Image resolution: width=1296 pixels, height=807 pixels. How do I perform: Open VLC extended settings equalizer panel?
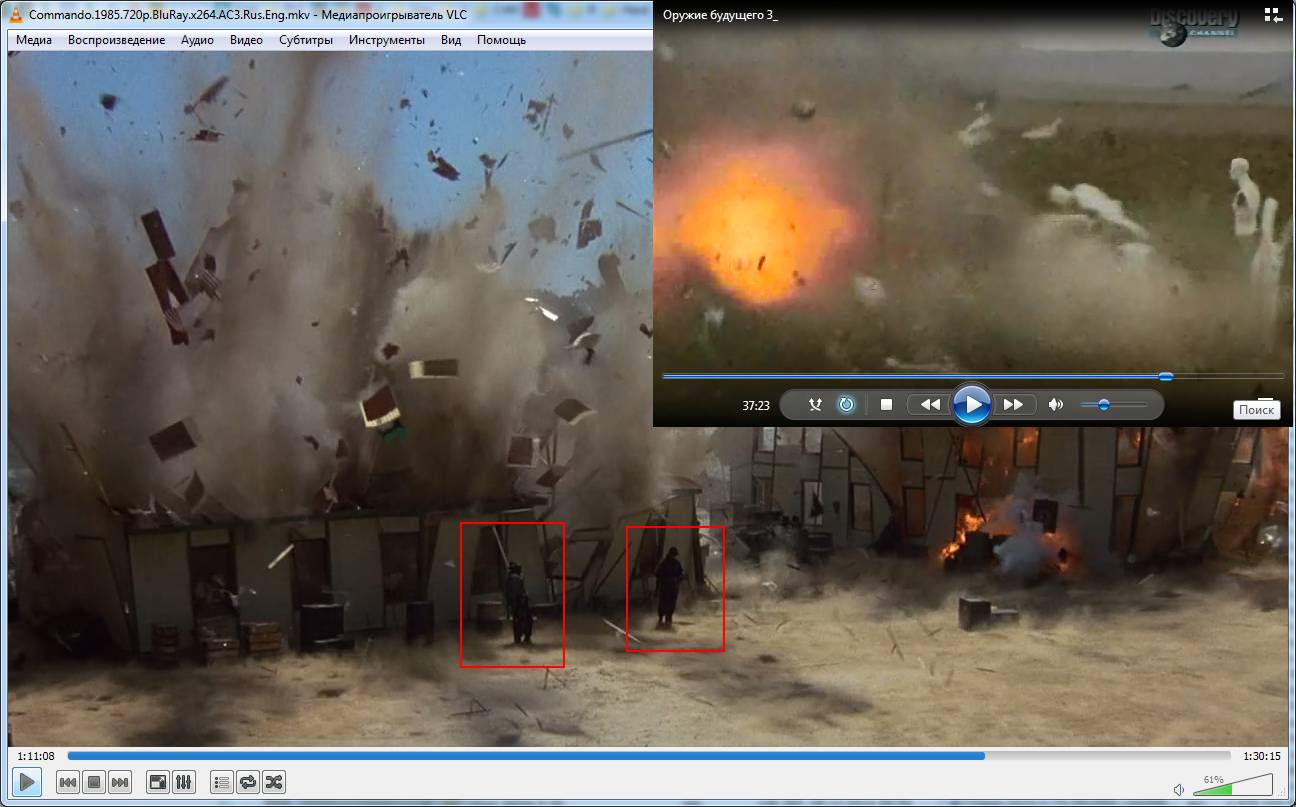pyautogui.click(x=184, y=782)
